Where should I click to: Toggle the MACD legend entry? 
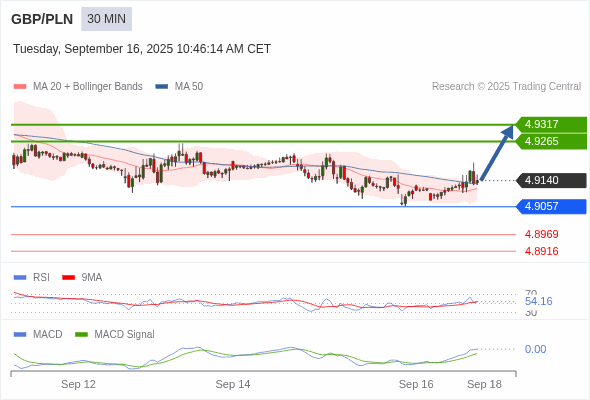(x=38, y=334)
